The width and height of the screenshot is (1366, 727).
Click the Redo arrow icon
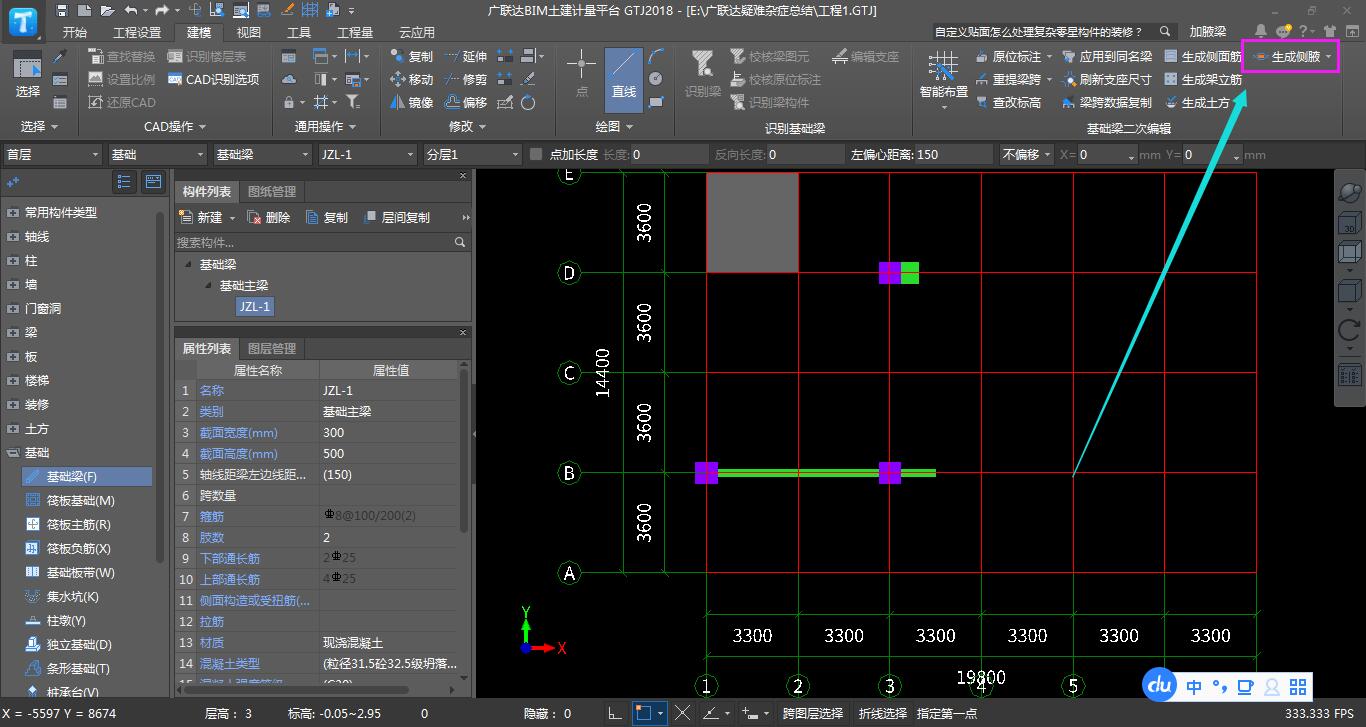pos(161,10)
